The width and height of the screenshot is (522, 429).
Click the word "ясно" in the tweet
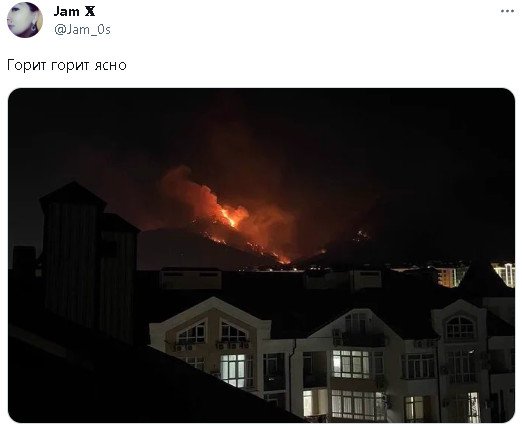pos(110,66)
